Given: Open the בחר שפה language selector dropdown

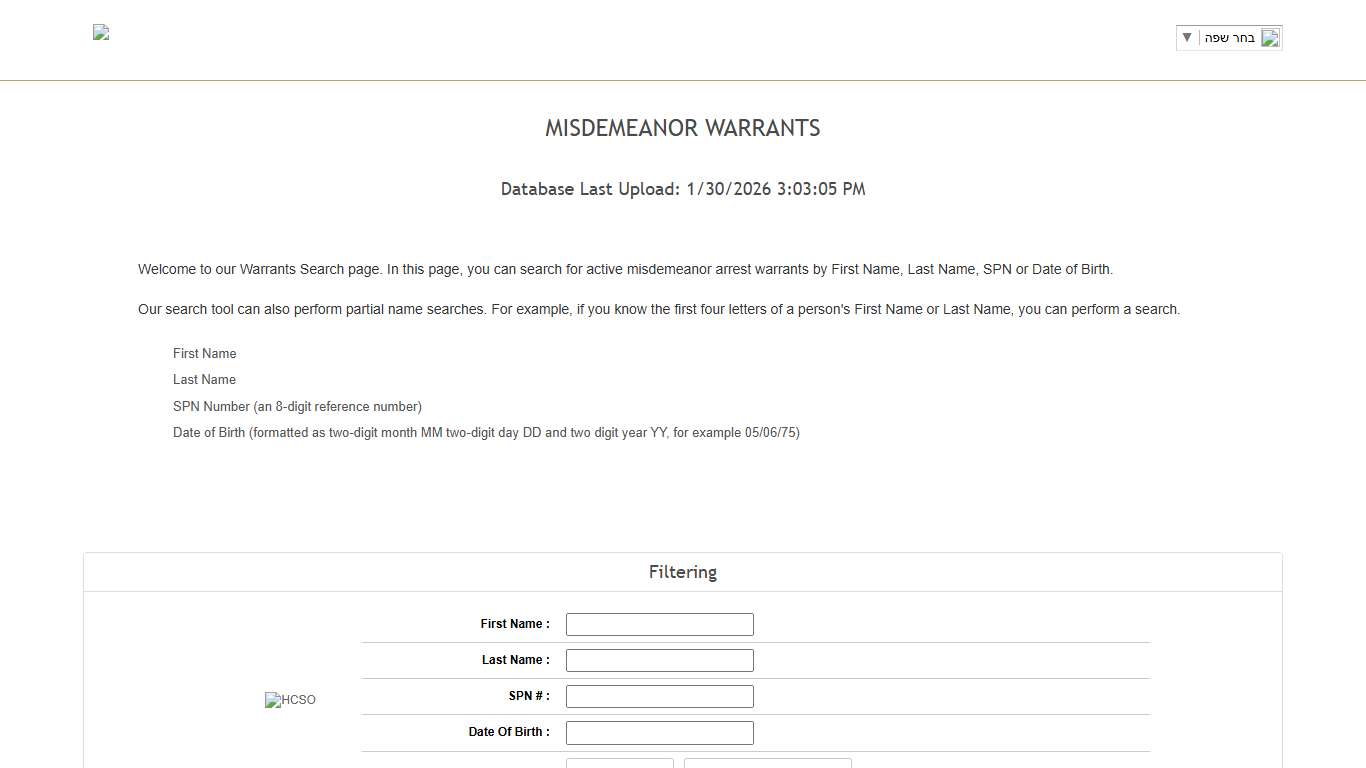Looking at the screenshot, I should tap(1229, 37).
